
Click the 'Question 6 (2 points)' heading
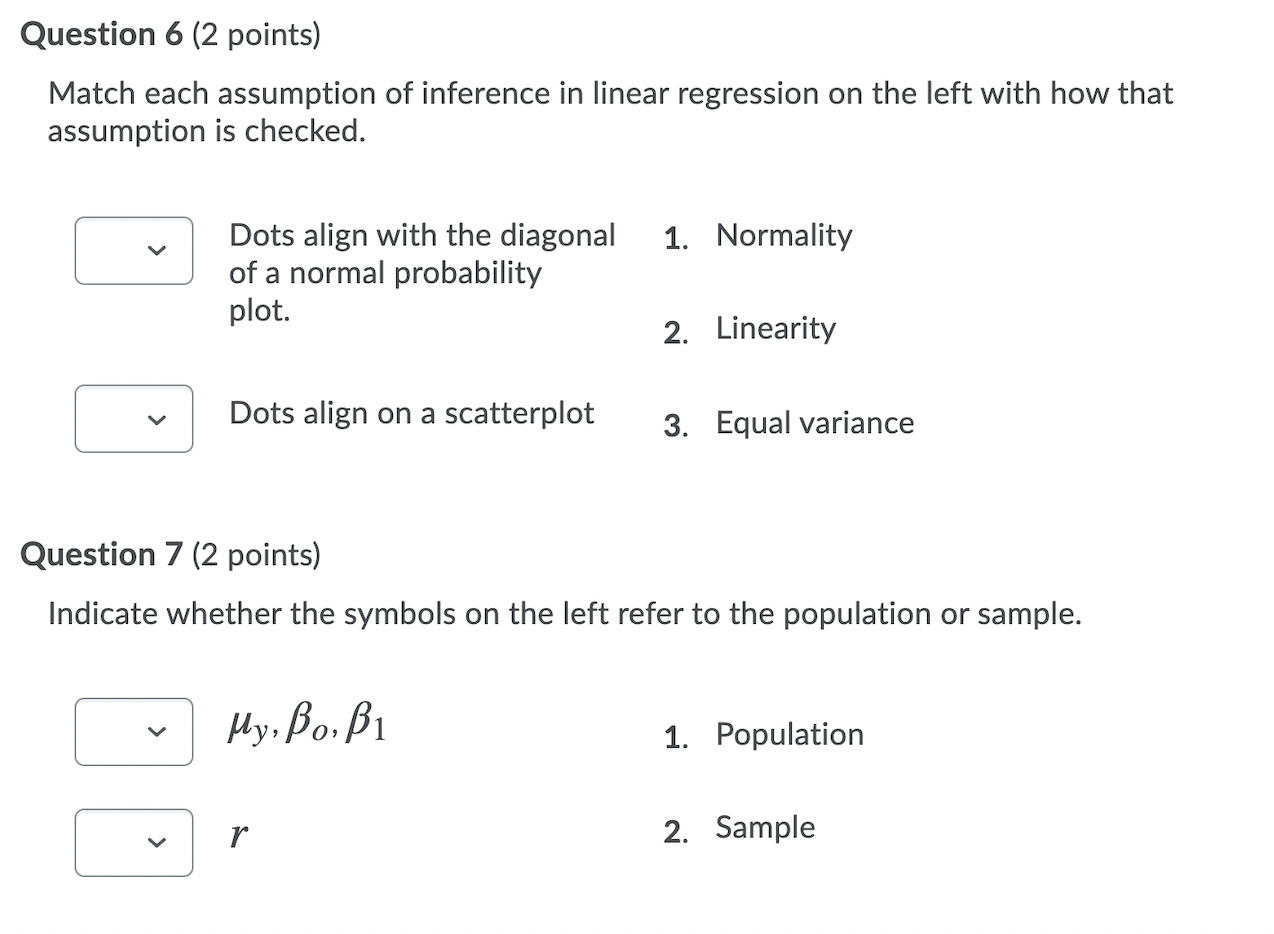click(170, 33)
